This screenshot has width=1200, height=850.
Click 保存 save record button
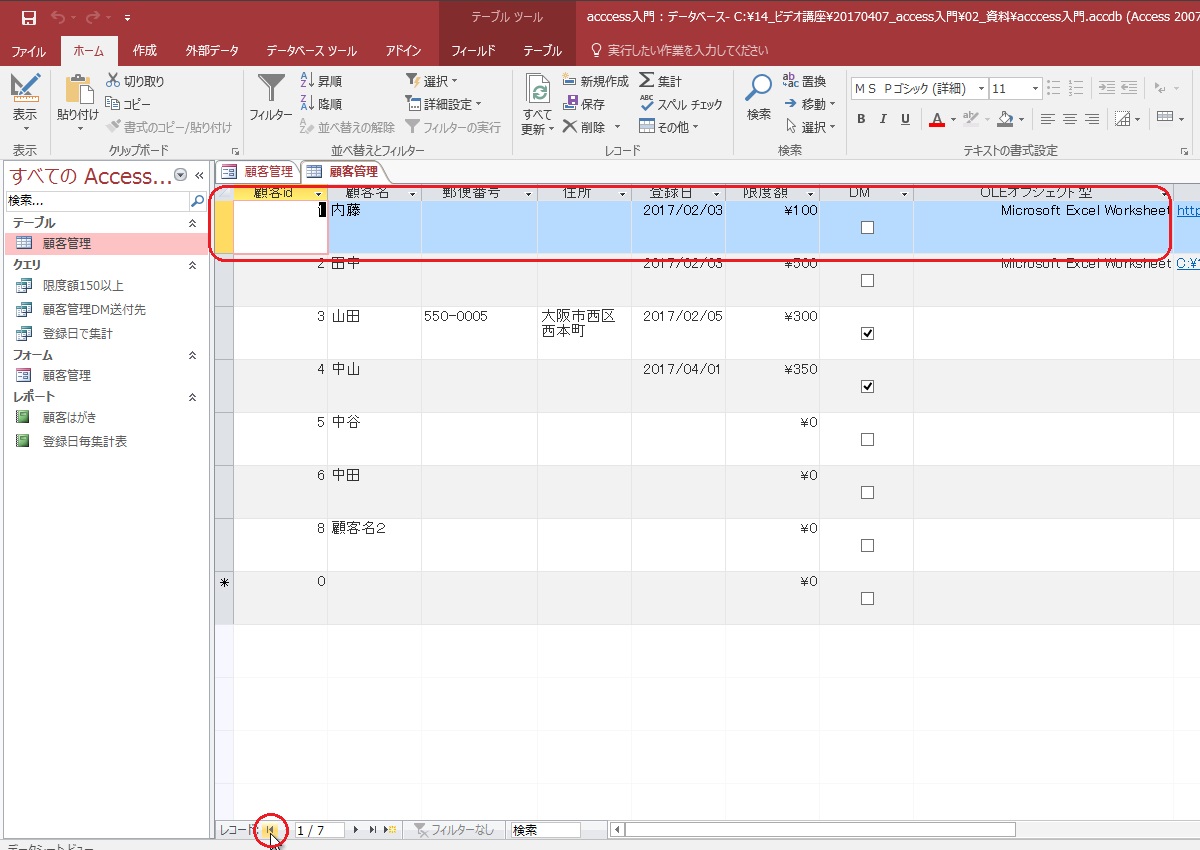584,104
